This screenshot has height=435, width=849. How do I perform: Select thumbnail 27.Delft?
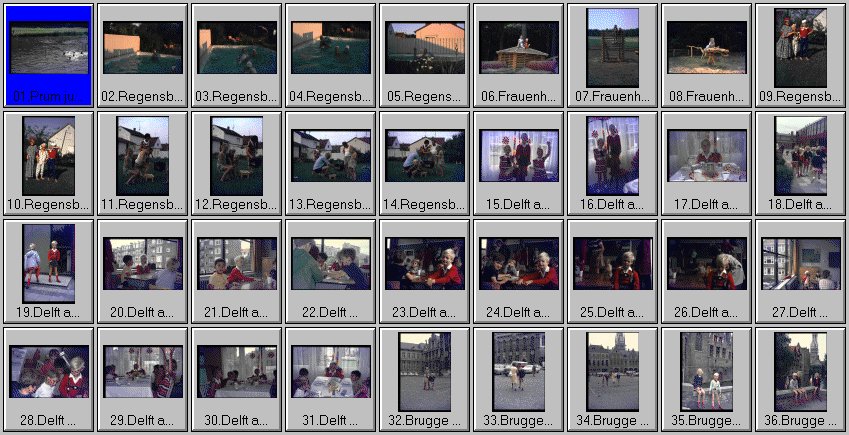coord(801,264)
